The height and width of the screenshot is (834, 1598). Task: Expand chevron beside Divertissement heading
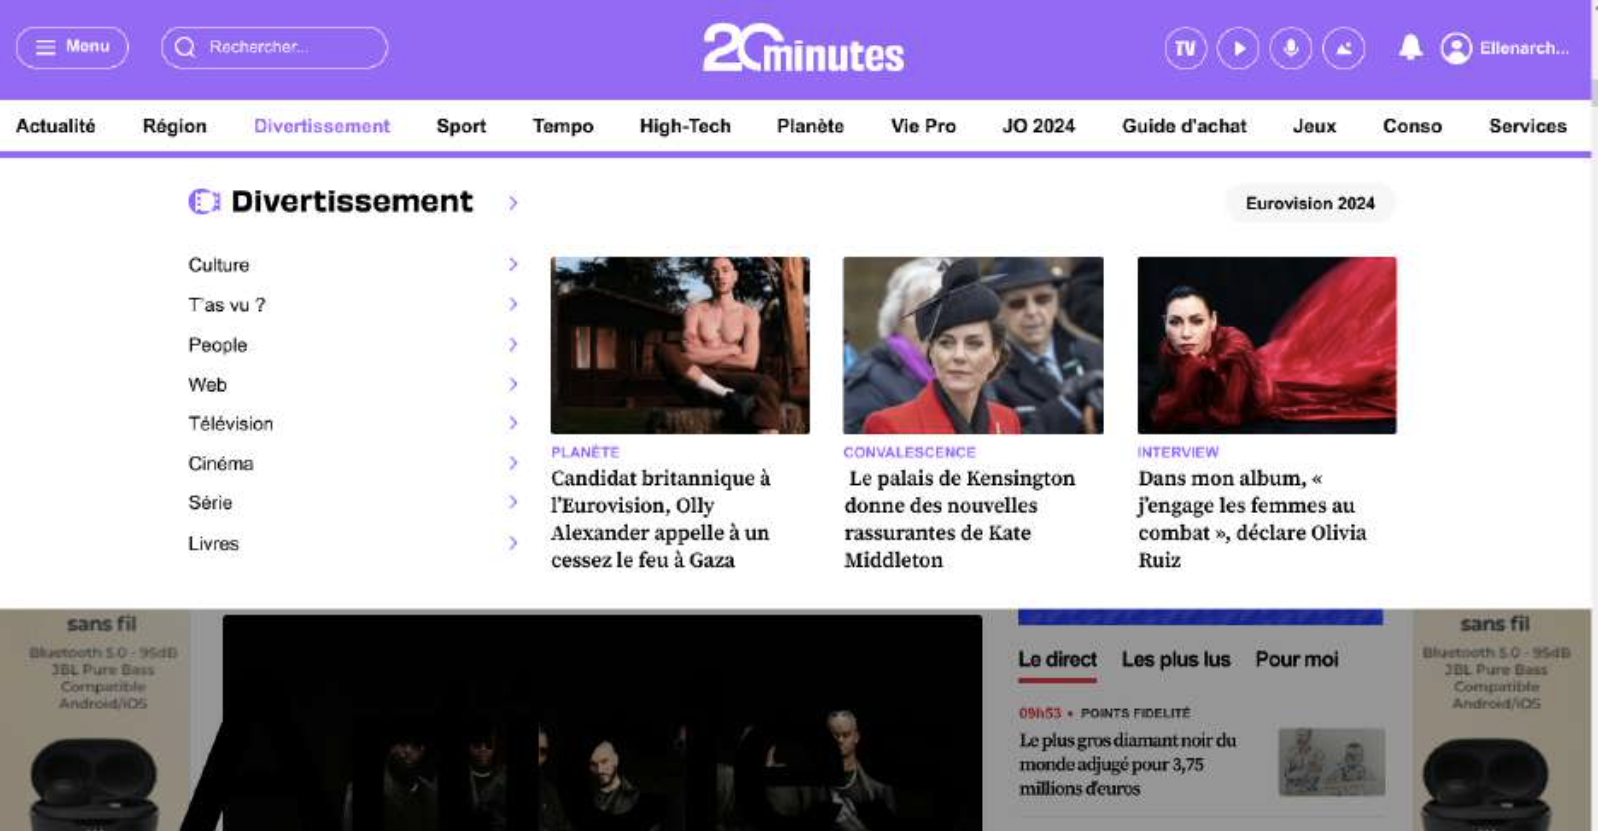(513, 203)
